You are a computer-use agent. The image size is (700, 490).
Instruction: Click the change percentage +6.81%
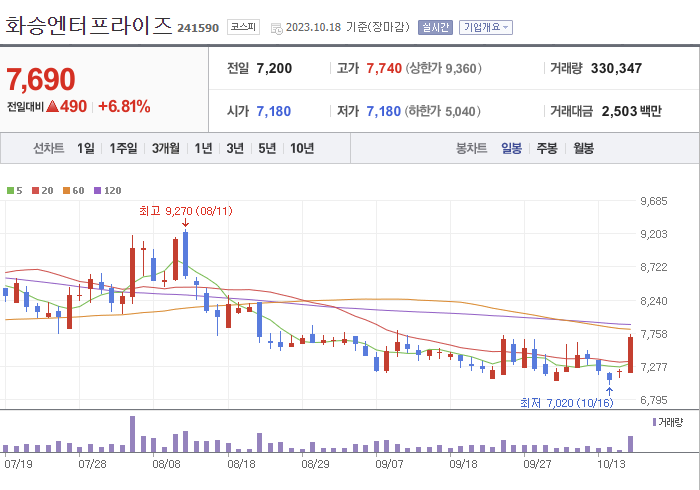[124, 107]
